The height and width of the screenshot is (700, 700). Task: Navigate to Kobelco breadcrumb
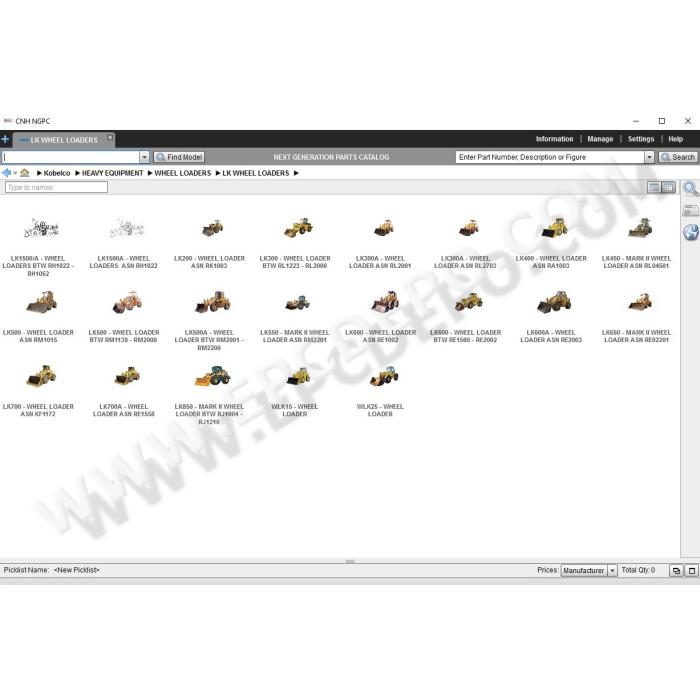57,173
